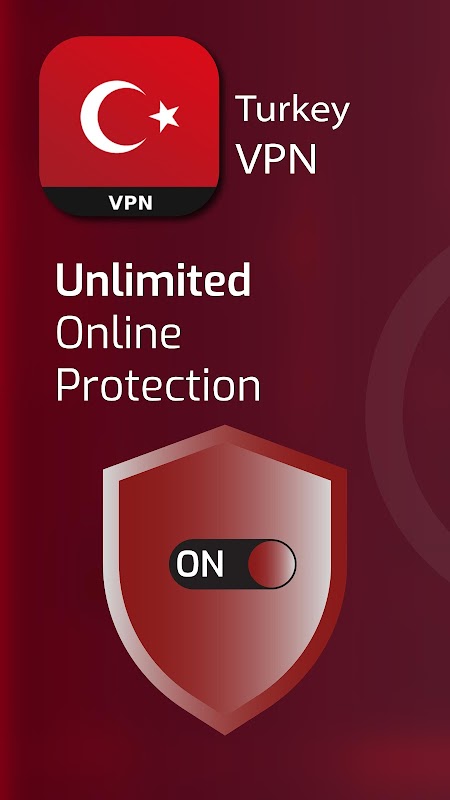Click the word Protection in the tagline

pos(158,385)
